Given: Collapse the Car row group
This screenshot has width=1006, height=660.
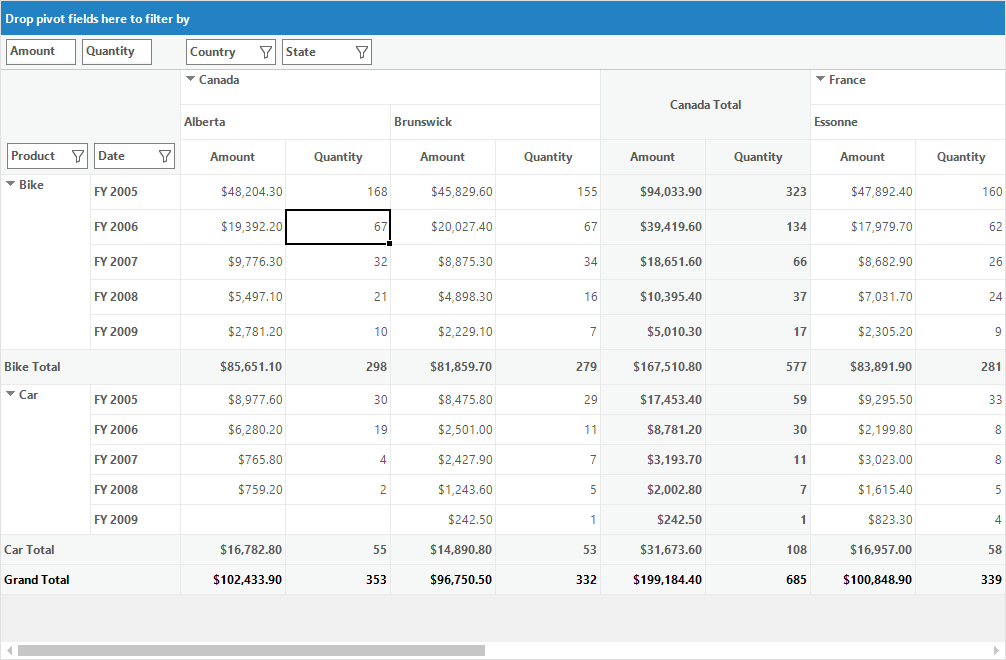Looking at the screenshot, I should pos(10,394).
